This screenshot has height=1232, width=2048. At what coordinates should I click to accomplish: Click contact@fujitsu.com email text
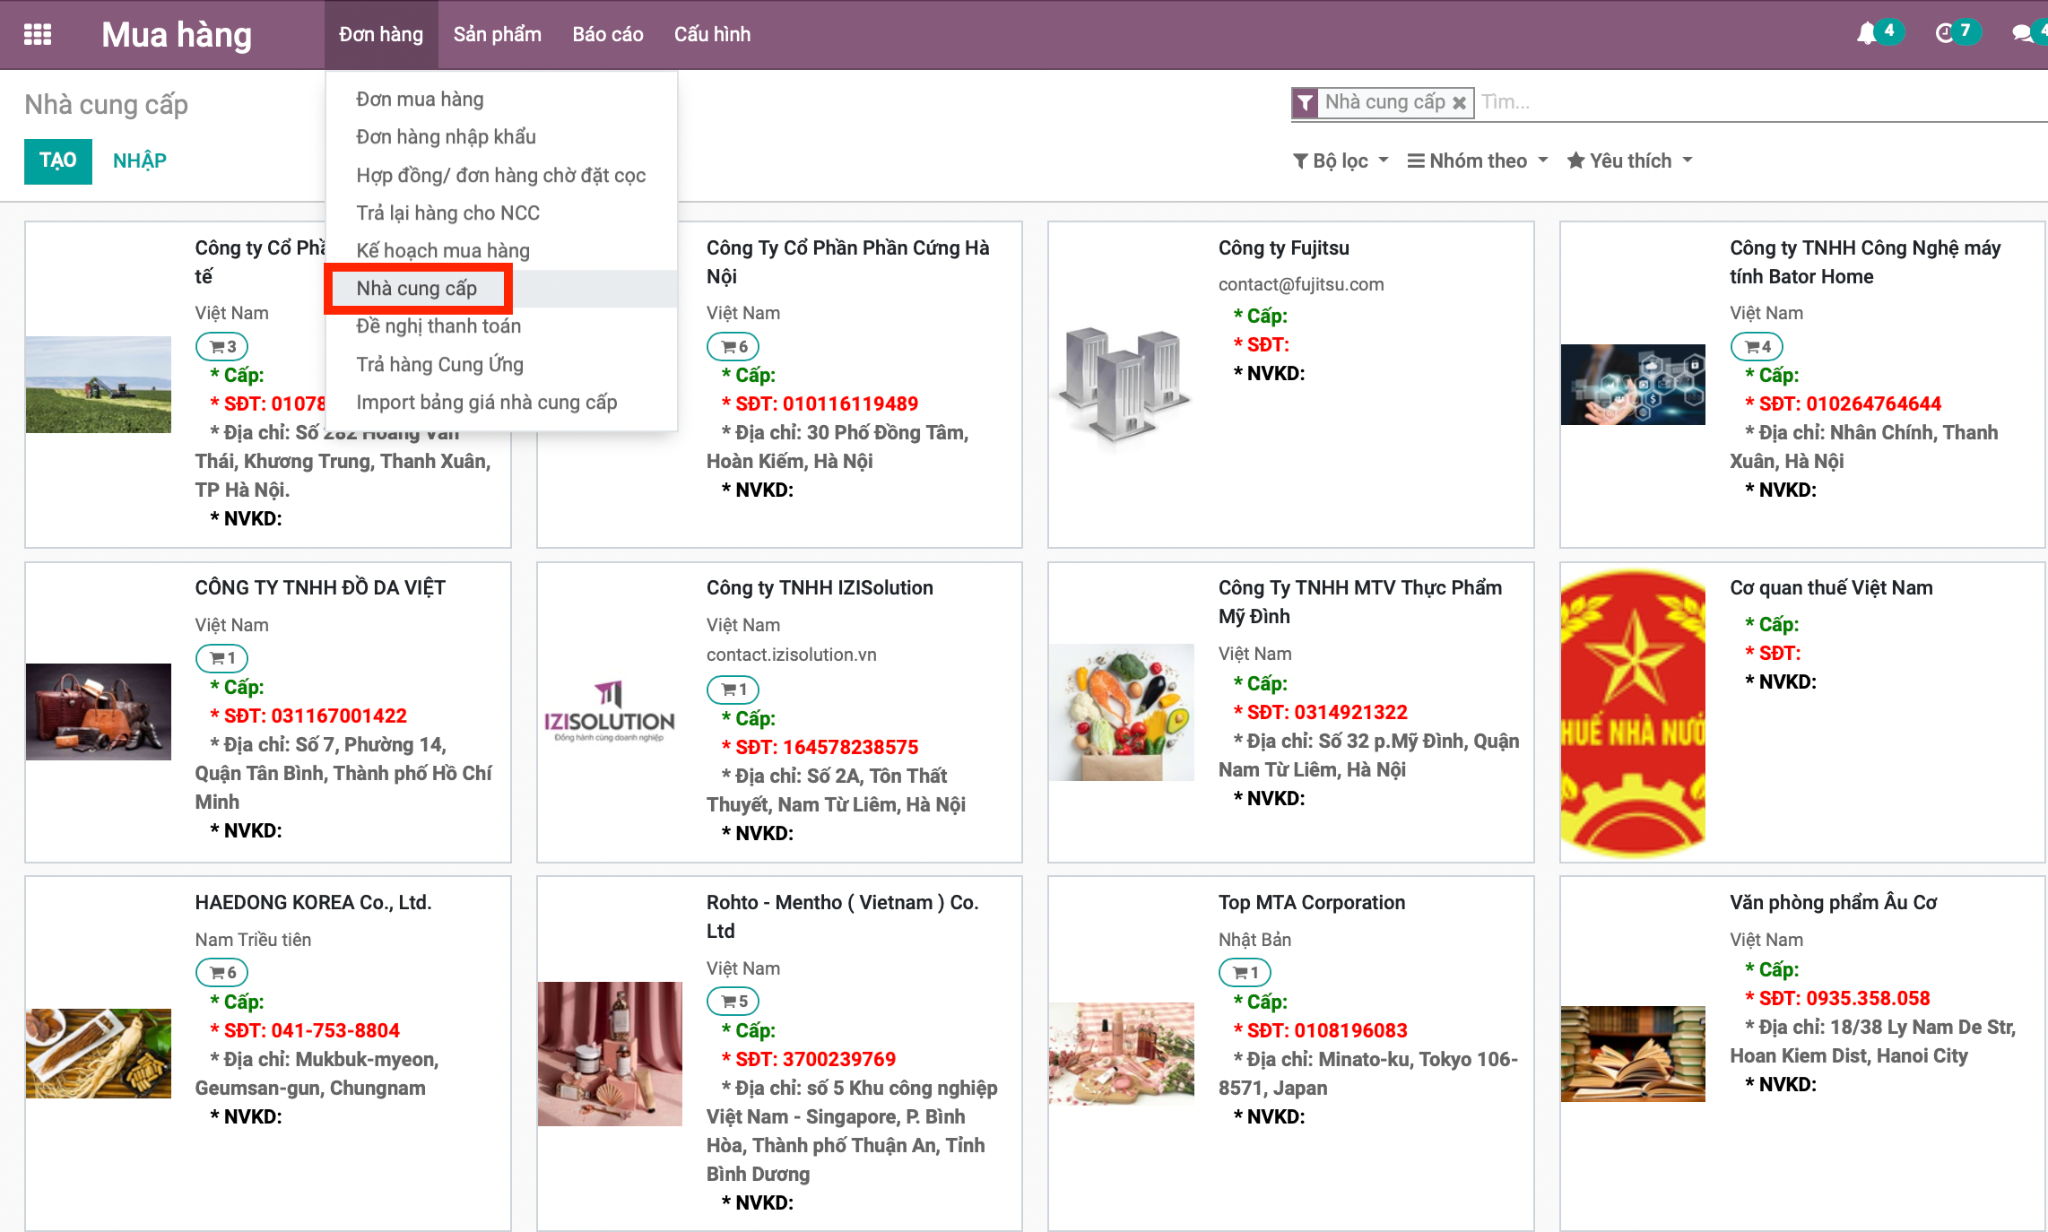tap(1301, 284)
